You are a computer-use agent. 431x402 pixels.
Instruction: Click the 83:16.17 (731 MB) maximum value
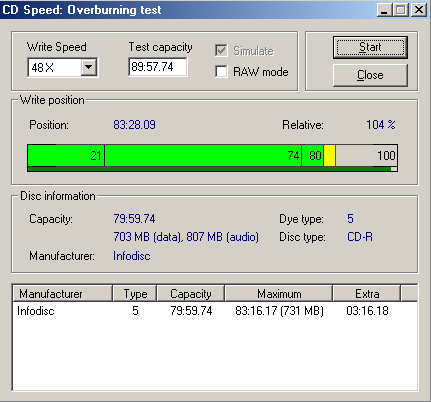click(x=279, y=311)
